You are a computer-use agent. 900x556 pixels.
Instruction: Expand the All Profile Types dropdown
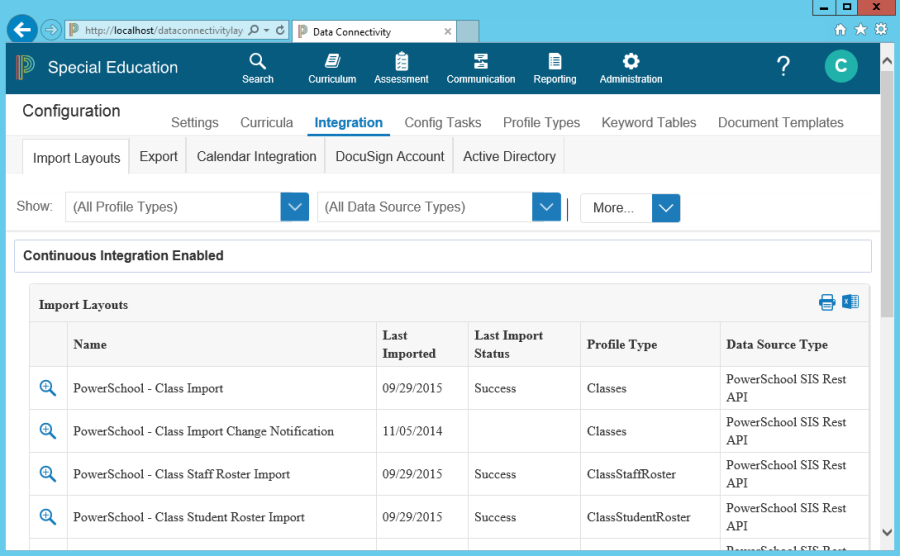(294, 207)
